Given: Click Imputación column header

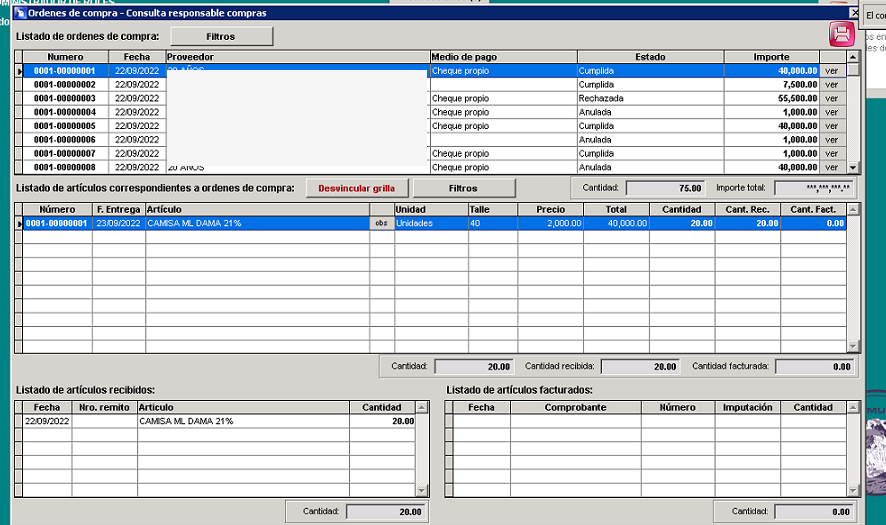Looking at the screenshot, I should click(748, 407).
